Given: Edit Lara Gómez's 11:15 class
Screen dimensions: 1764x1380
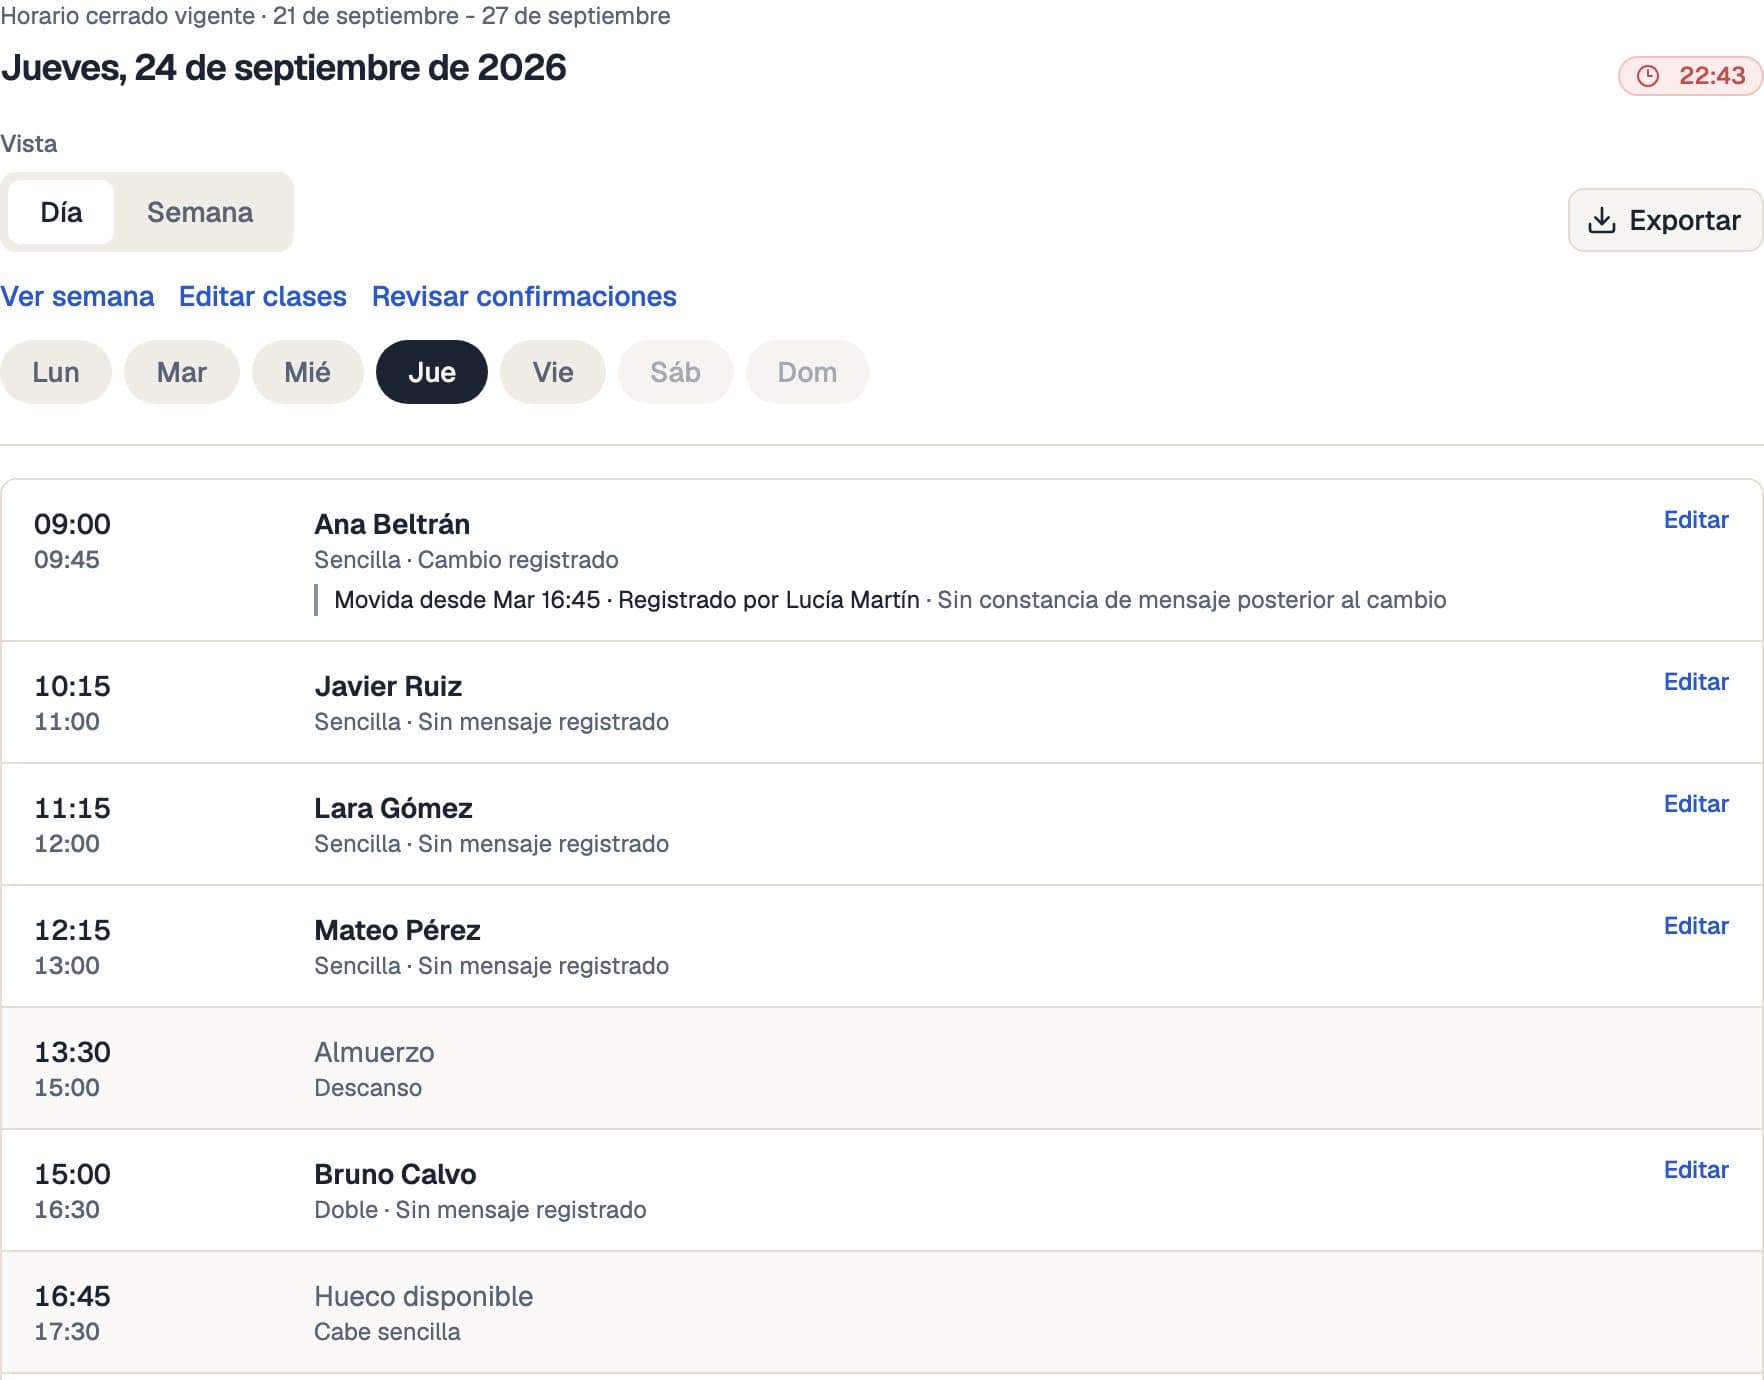Looking at the screenshot, I should (1696, 804).
